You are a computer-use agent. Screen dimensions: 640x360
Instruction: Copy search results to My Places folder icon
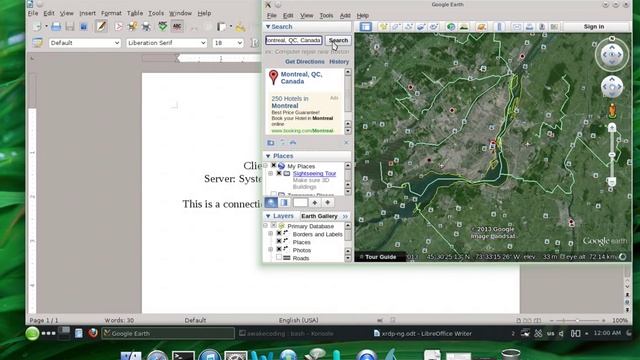pyautogui.click(x=271, y=142)
